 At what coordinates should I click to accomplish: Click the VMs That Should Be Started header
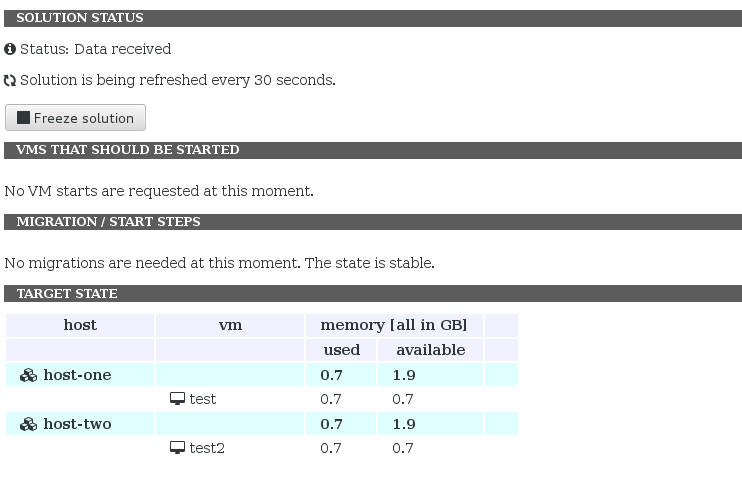(x=128, y=150)
